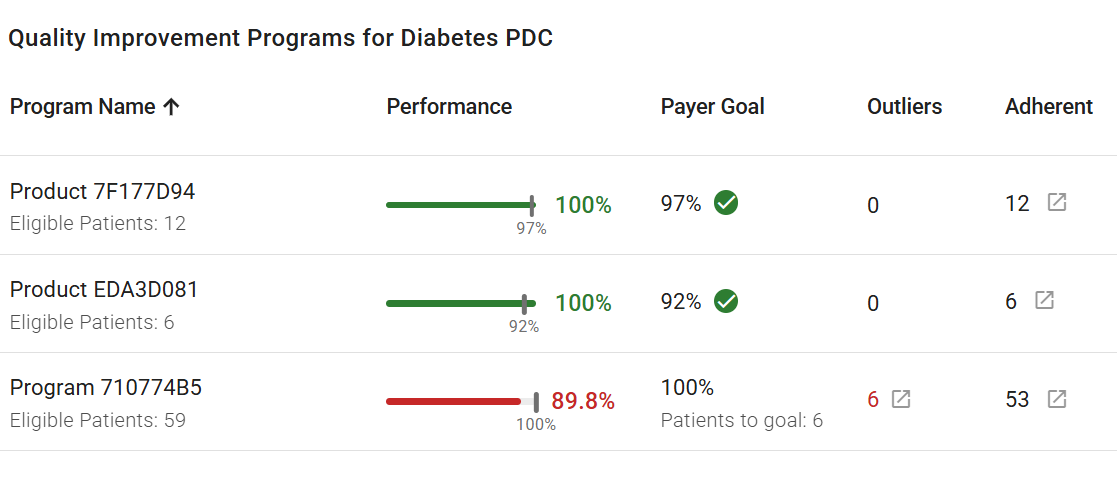Click green goal-met checkmark beside 97%
Image resolution: width=1117 pixels, height=486 pixels.
click(x=726, y=203)
